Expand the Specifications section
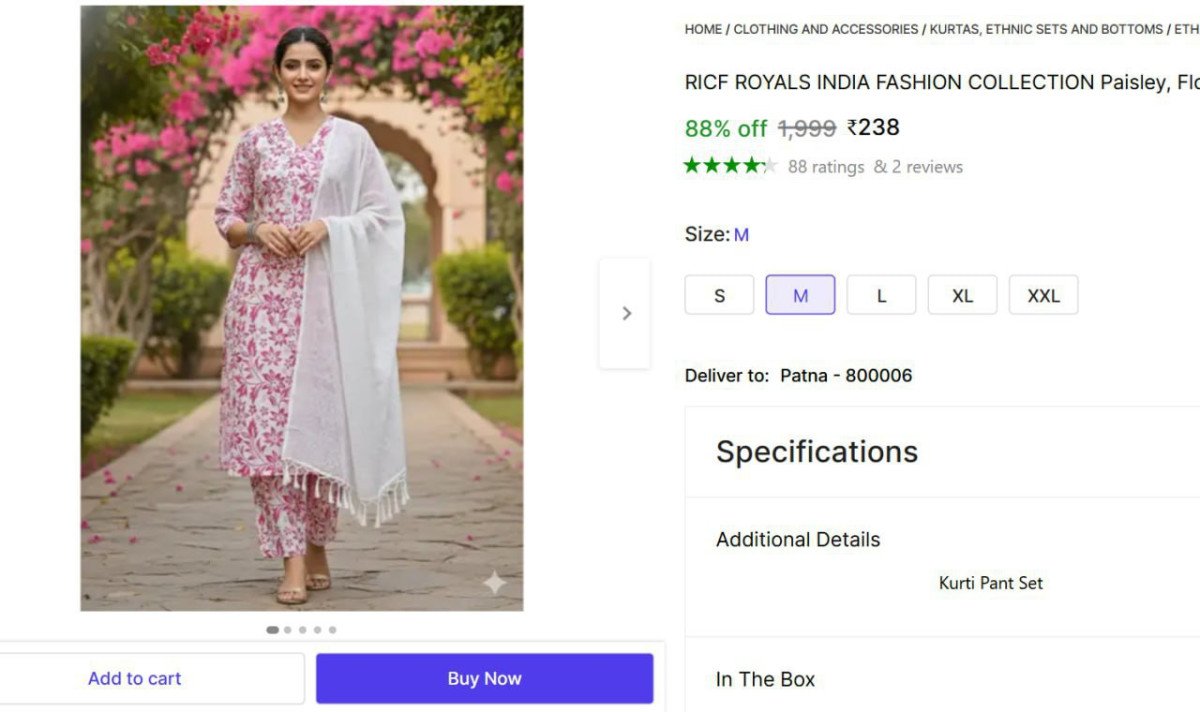Viewport: 1200px width, 712px height. coord(816,451)
